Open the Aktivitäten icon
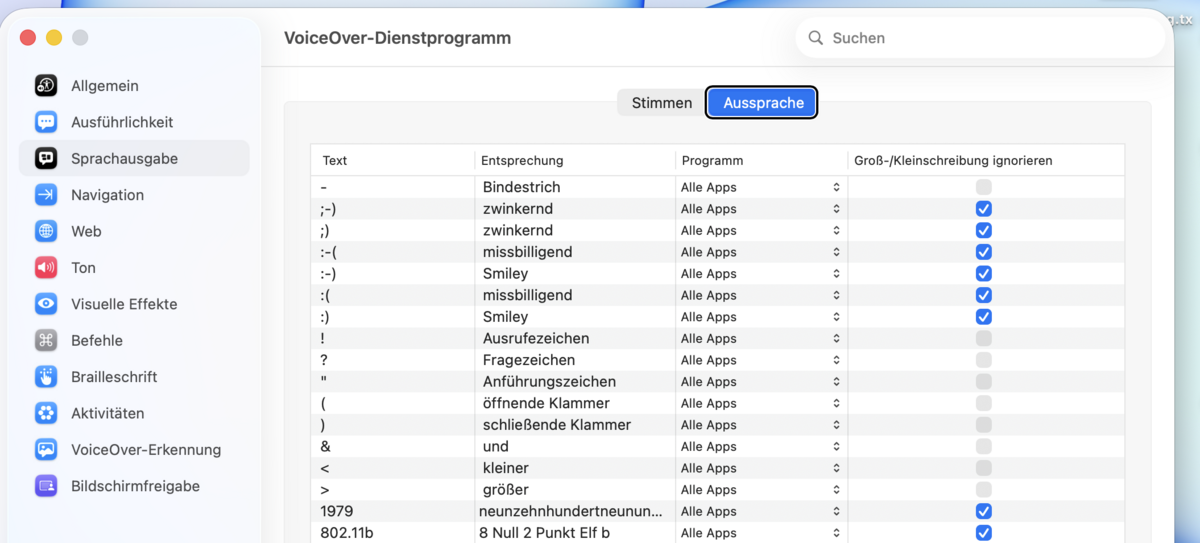Image resolution: width=1200 pixels, height=543 pixels. pyautogui.click(x=46, y=413)
